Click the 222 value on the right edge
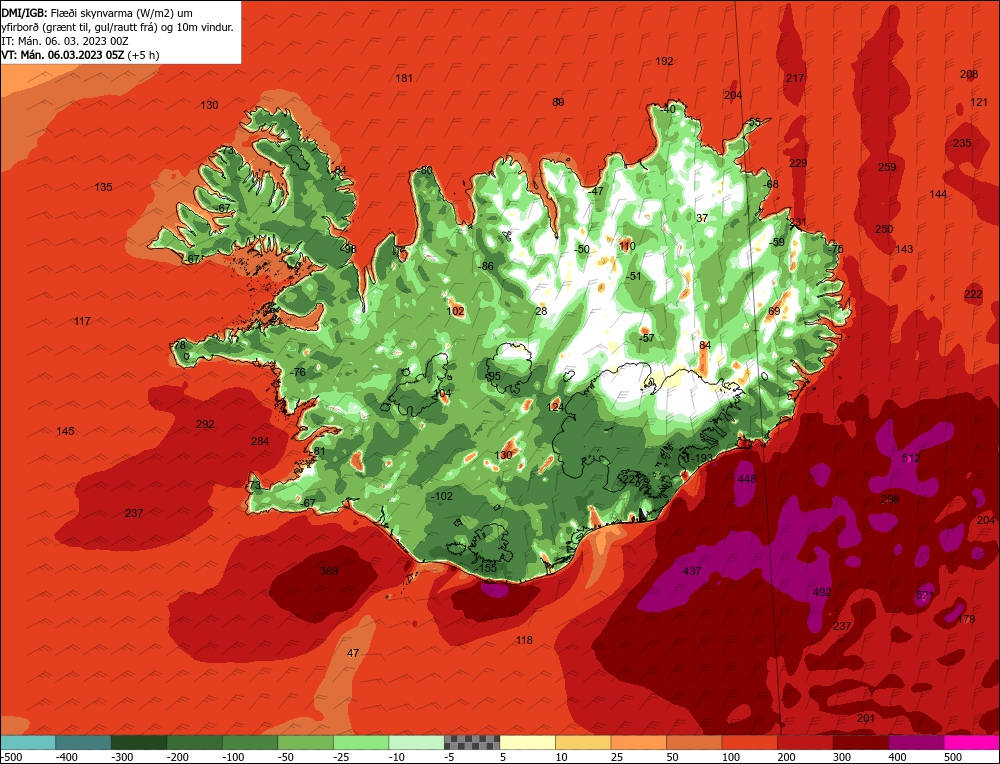1000x764 pixels. (973, 294)
